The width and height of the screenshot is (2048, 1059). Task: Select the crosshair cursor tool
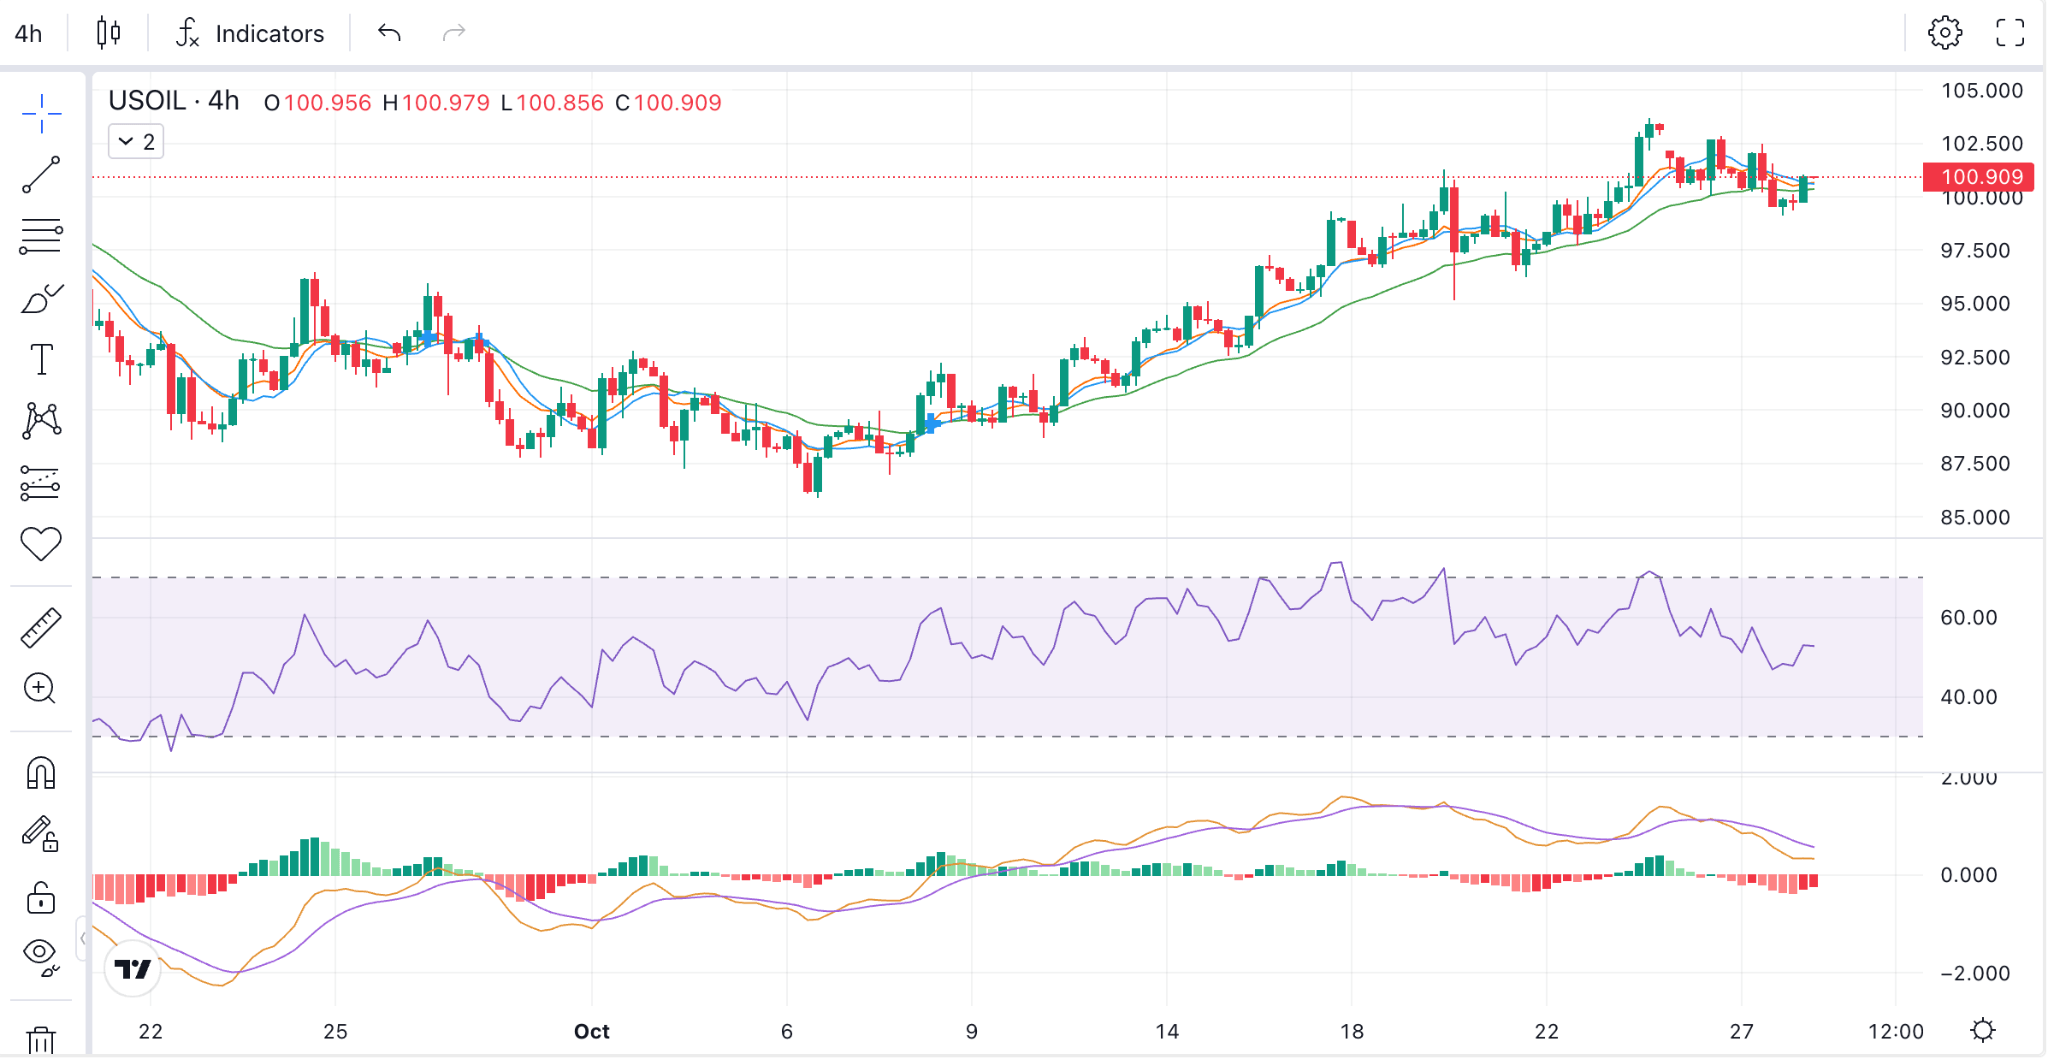(x=41, y=113)
